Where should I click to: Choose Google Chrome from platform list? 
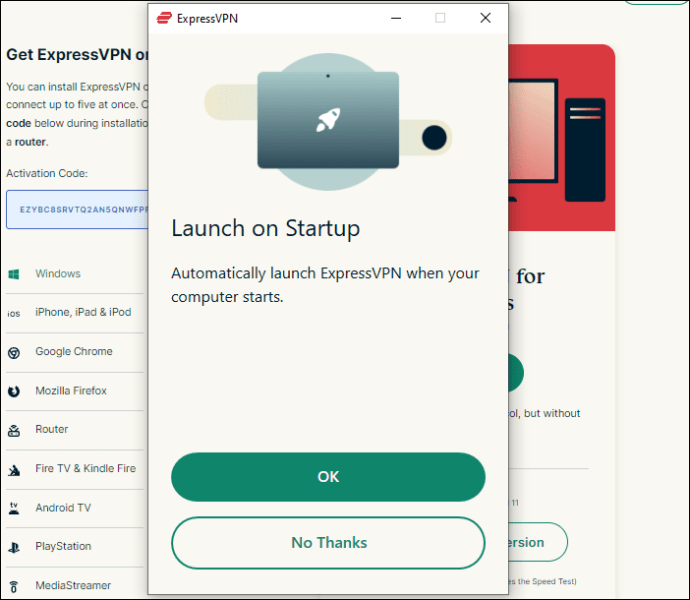(74, 351)
